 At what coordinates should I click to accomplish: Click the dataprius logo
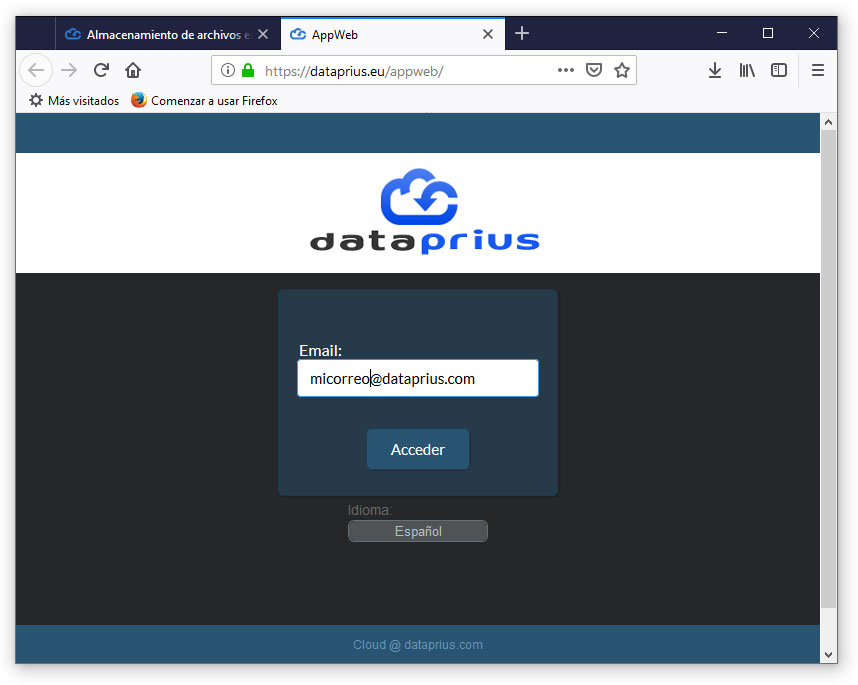click(425, 211)
